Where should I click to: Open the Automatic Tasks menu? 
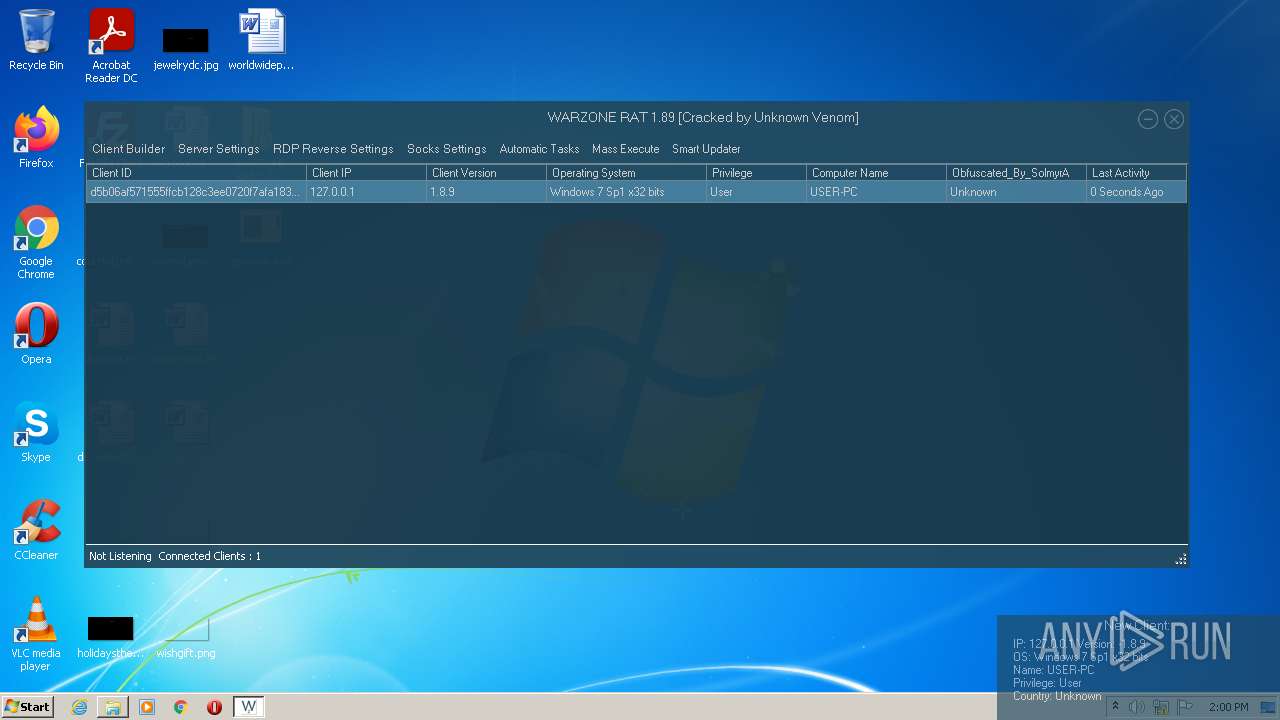coord(539,149)
